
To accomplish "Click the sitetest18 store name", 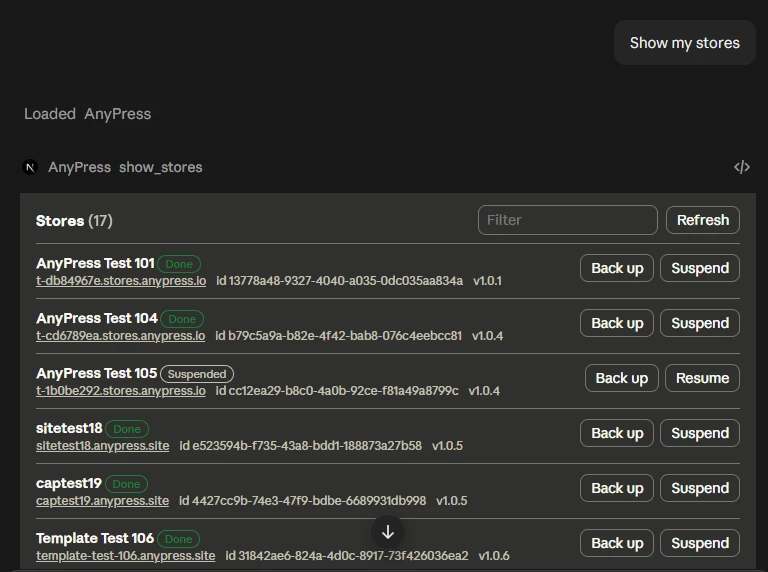I will click(69, 428).
